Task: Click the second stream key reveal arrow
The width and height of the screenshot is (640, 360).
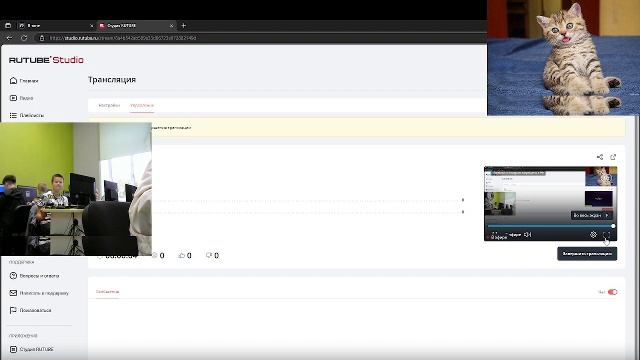Action: pyautogui.click(x=463, y=212)
